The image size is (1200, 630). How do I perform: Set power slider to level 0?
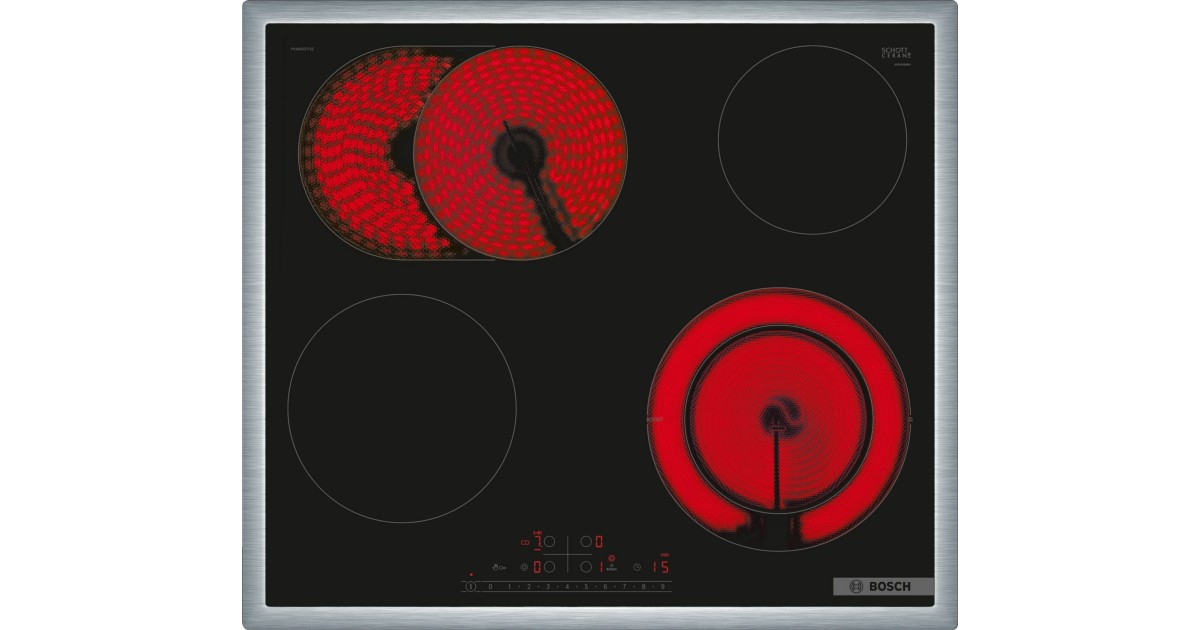490,586
